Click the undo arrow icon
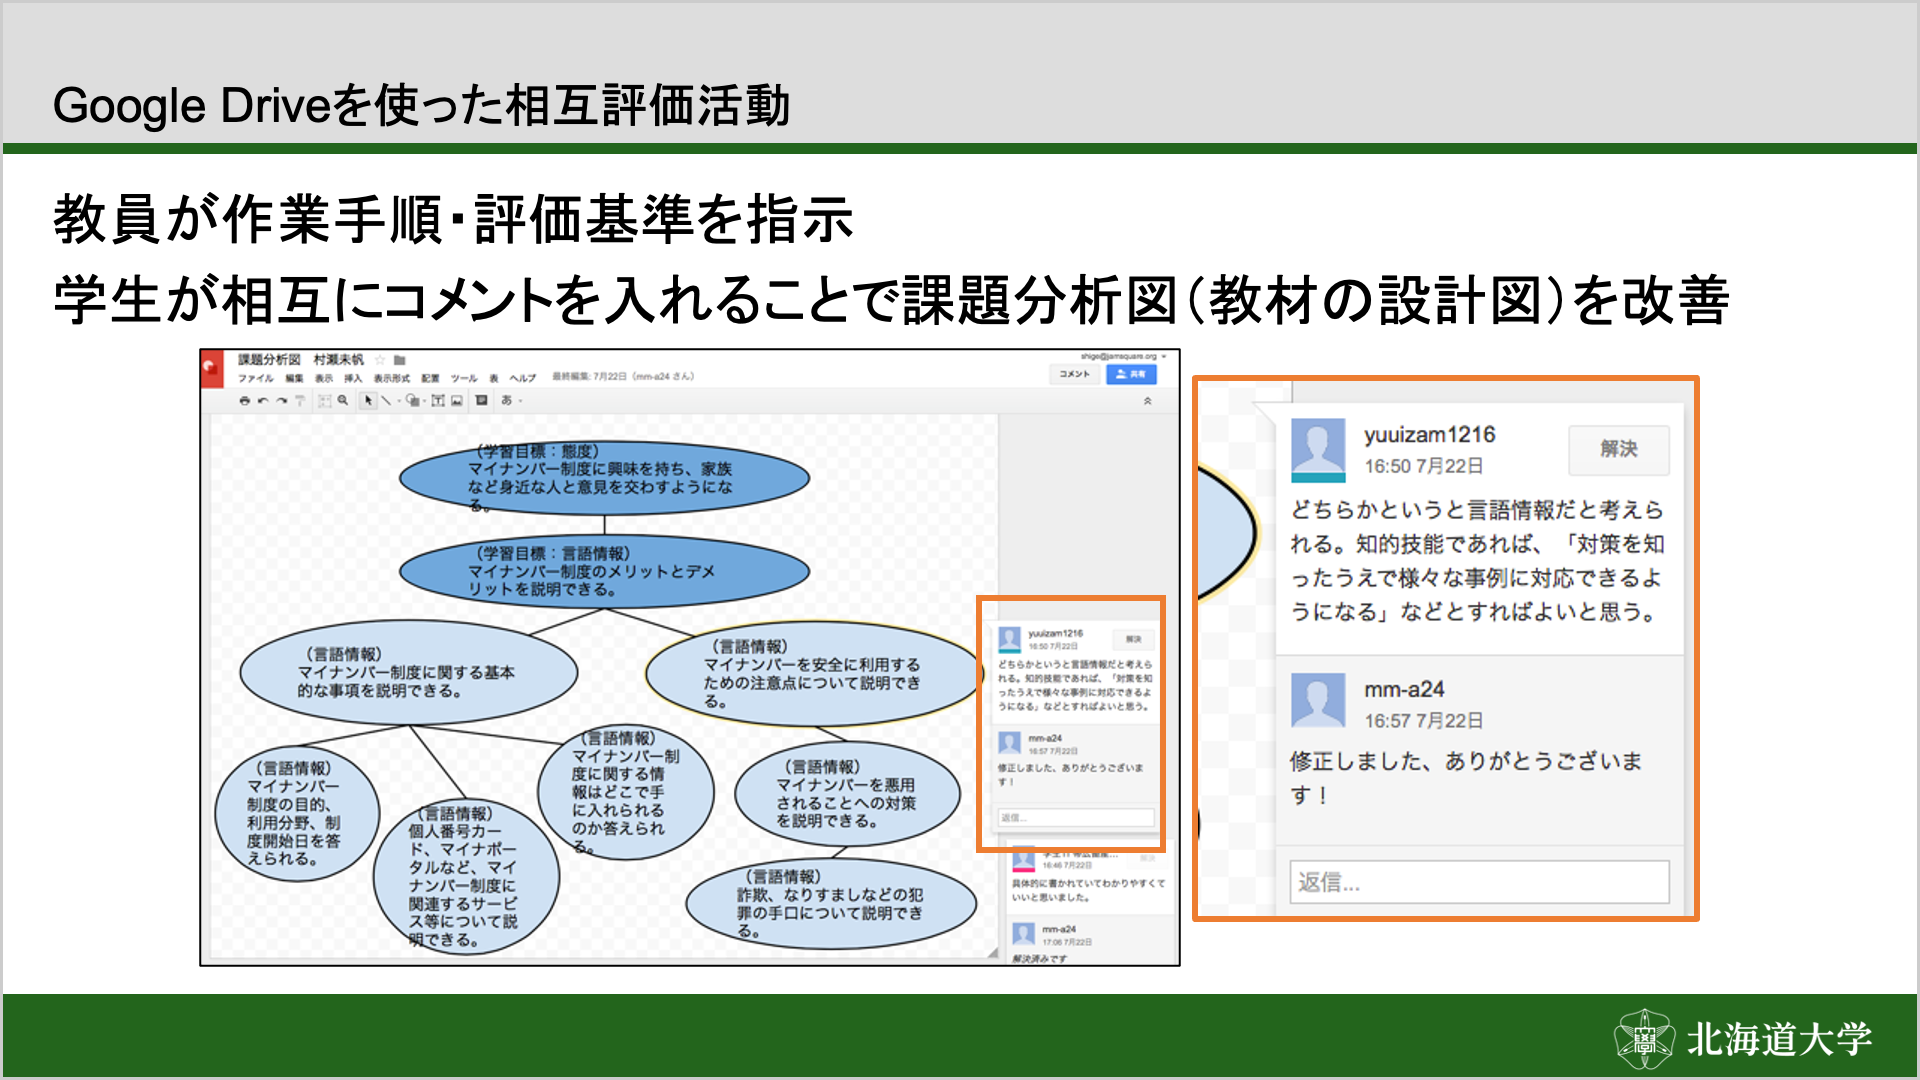 coord(263,401)
